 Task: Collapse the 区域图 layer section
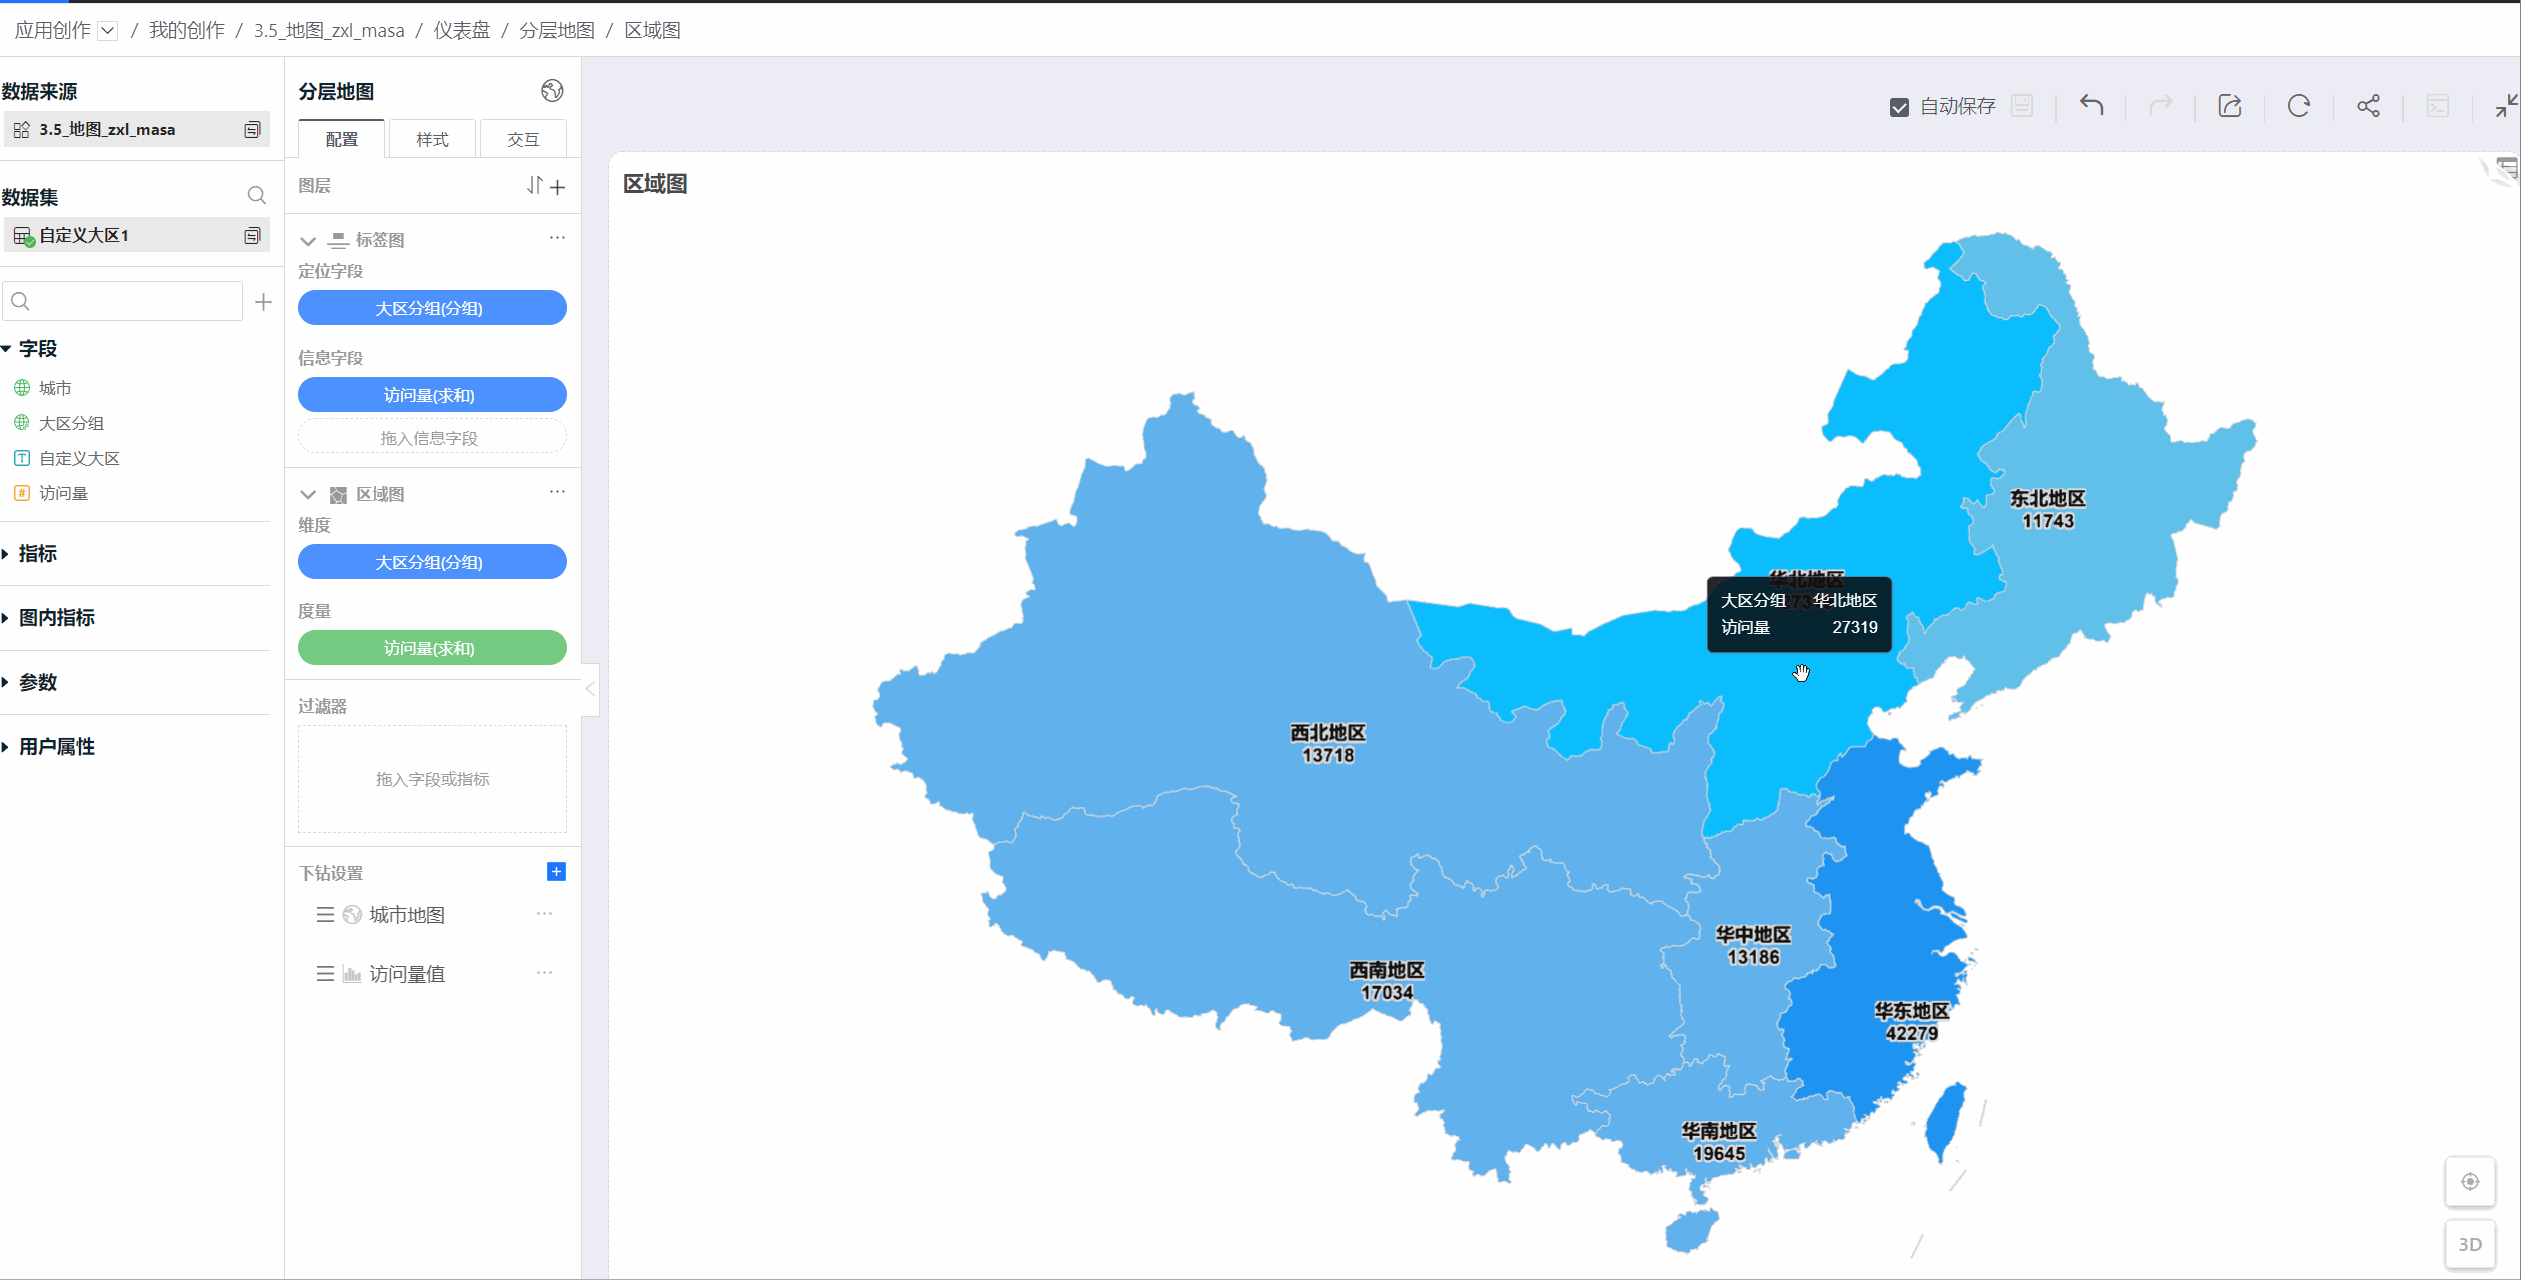point(308,495)
